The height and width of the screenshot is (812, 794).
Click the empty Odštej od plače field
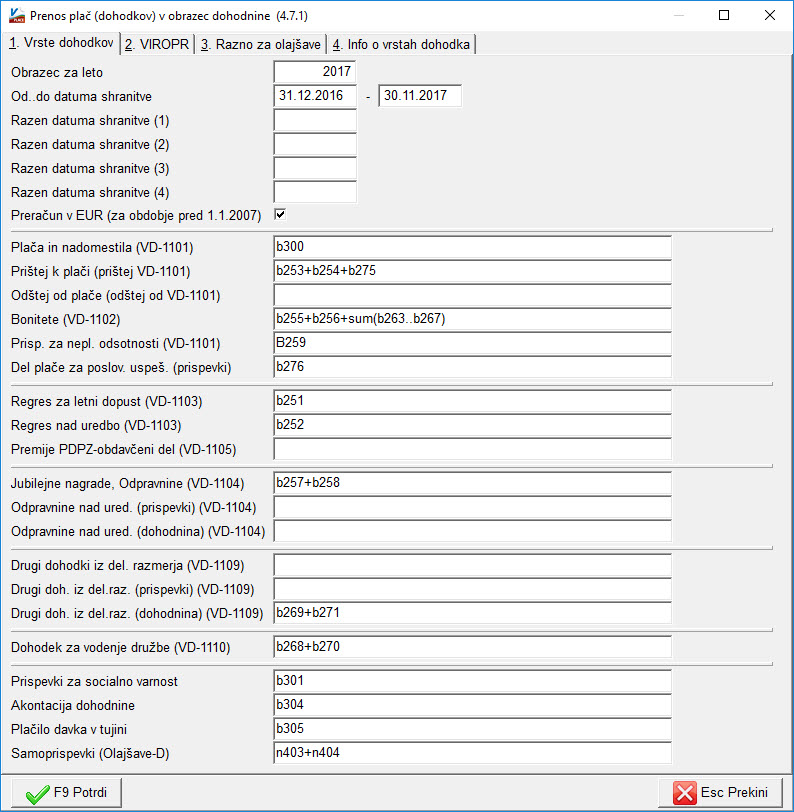472,295
